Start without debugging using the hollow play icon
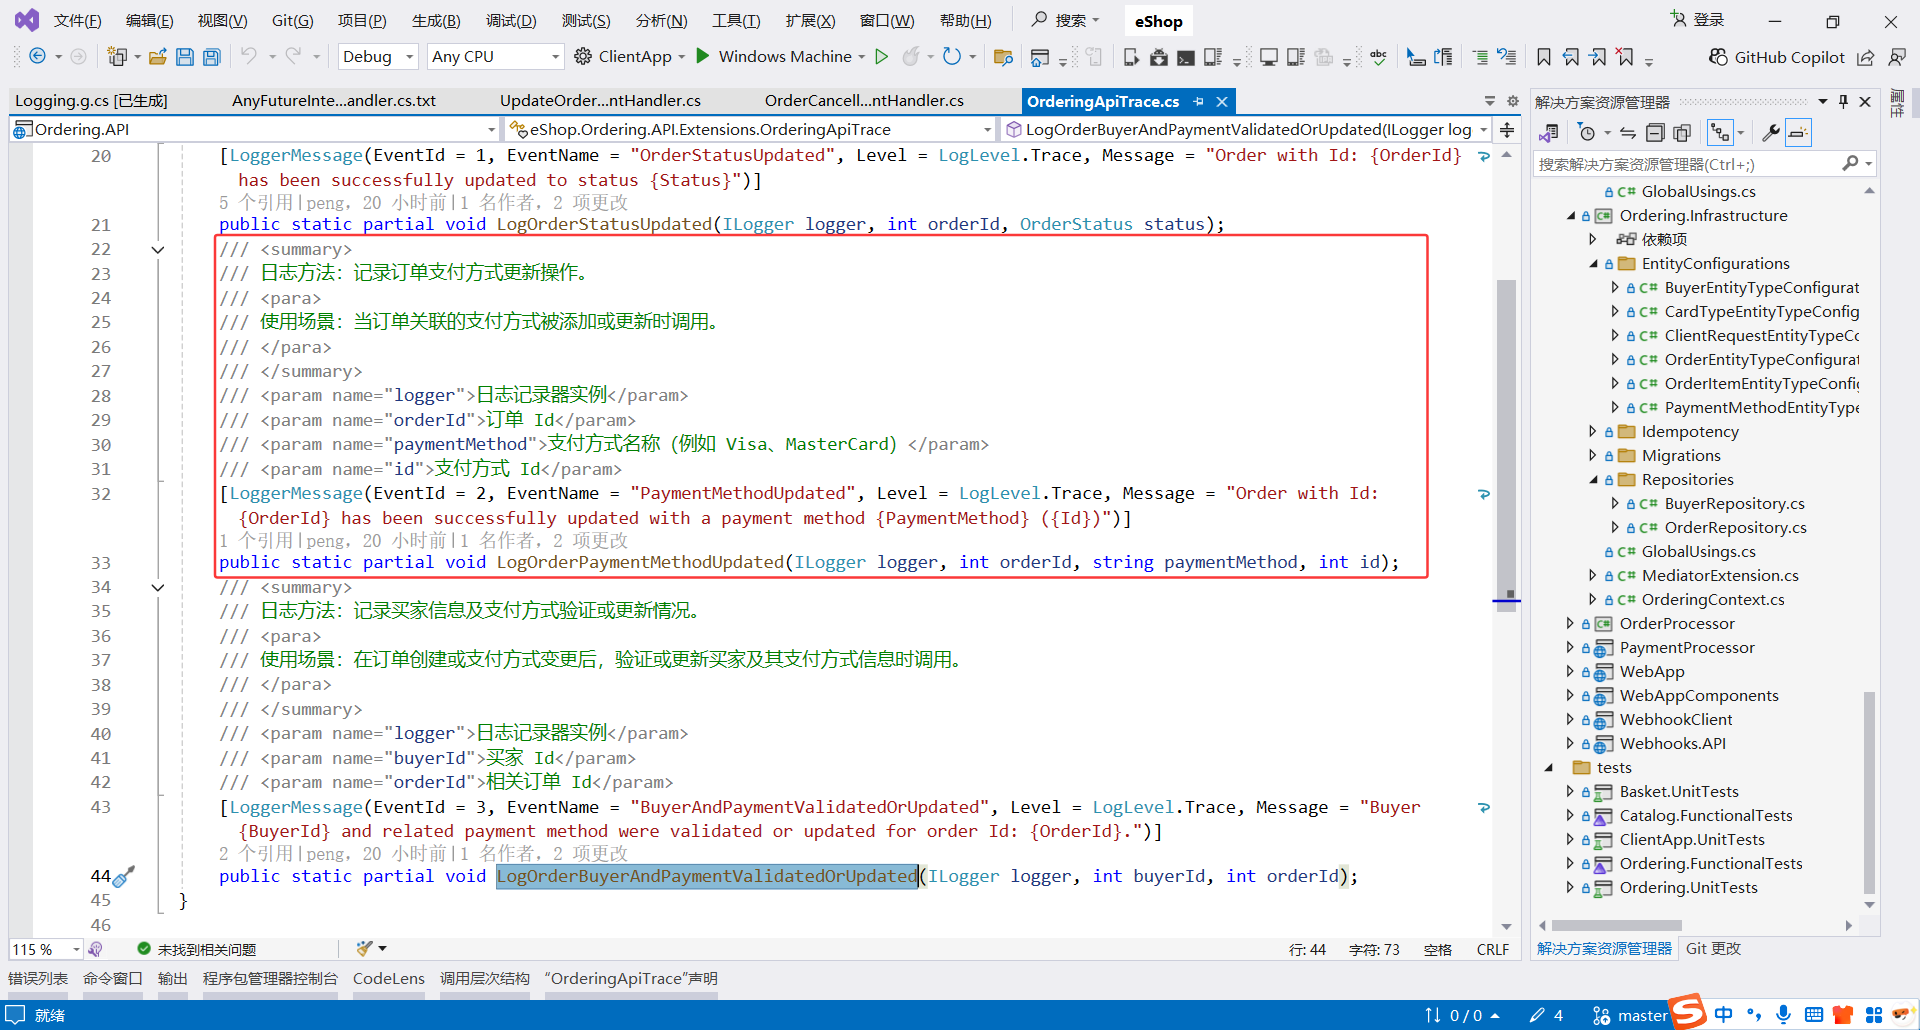This screenshot has height=1030, width=1920. coord(881,57)
